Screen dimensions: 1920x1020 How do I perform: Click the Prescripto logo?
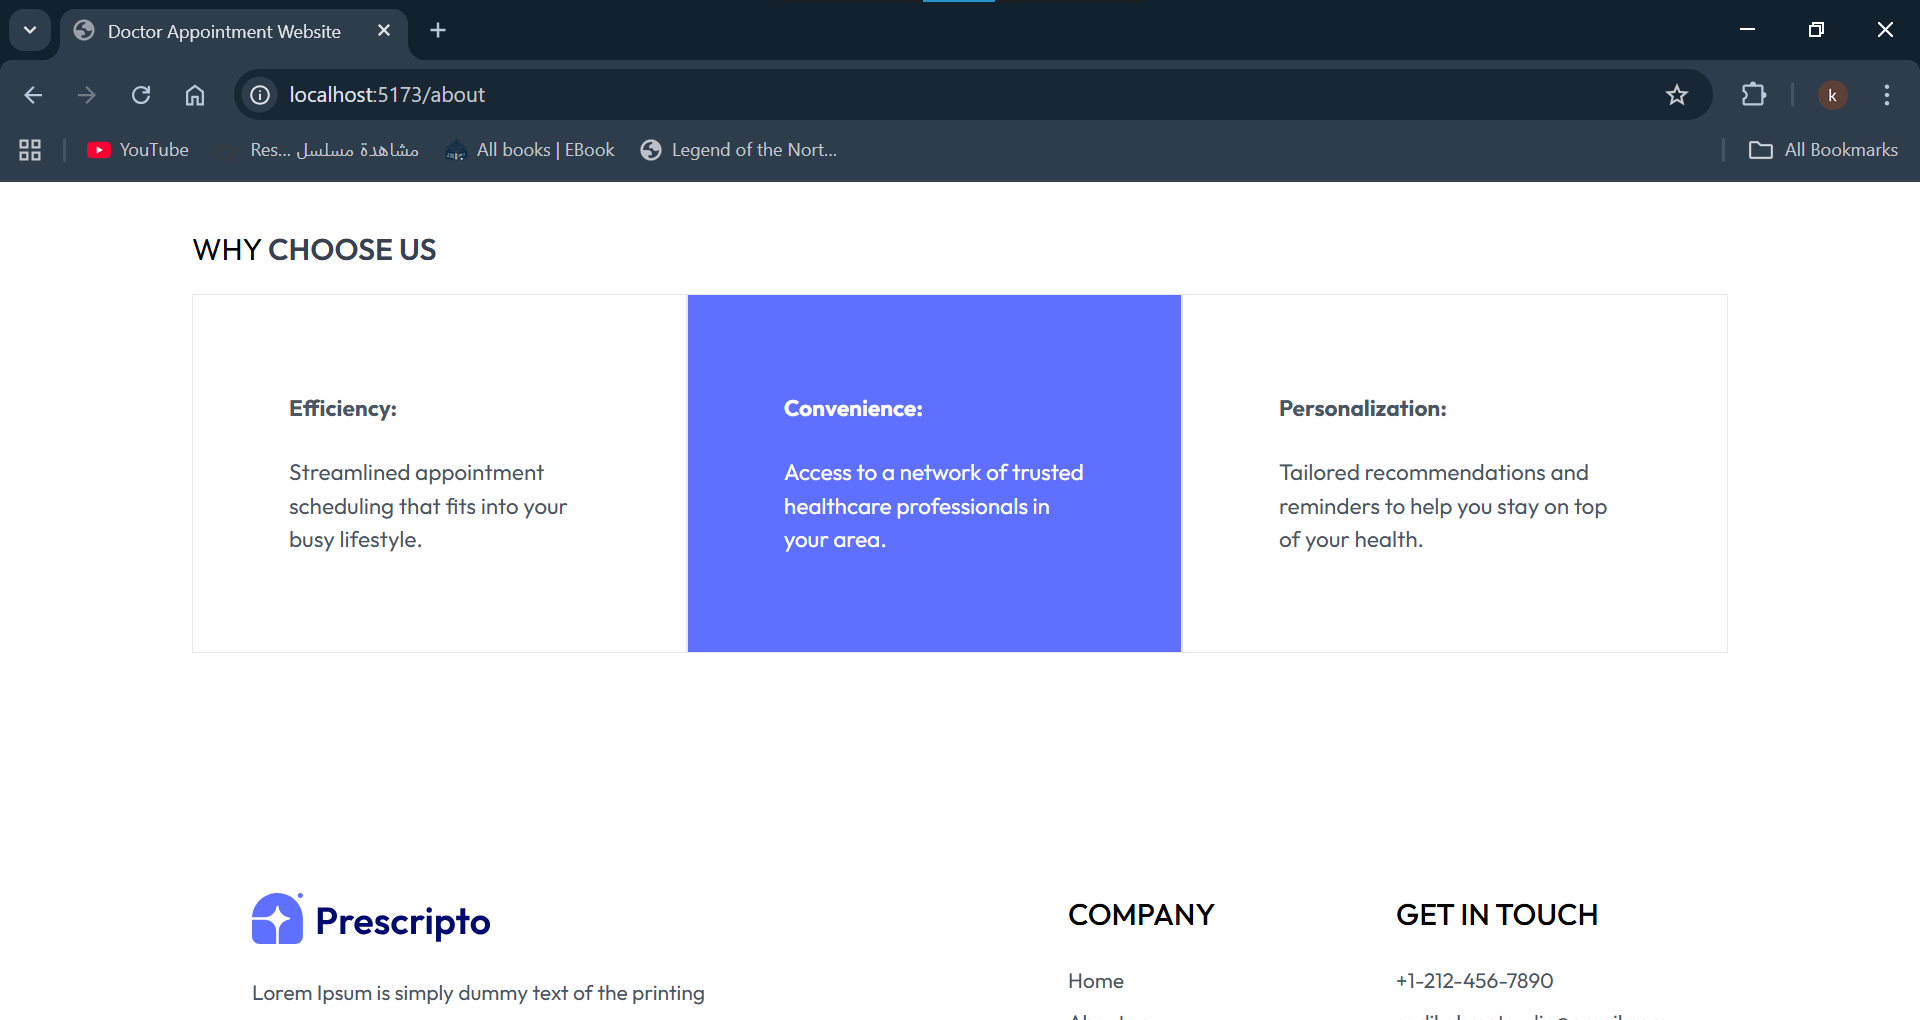point(371,919)
